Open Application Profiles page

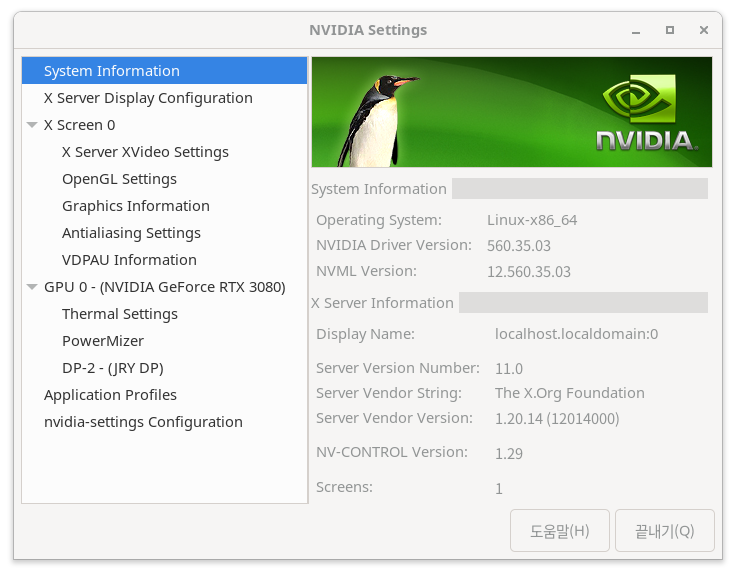(110, 395)
